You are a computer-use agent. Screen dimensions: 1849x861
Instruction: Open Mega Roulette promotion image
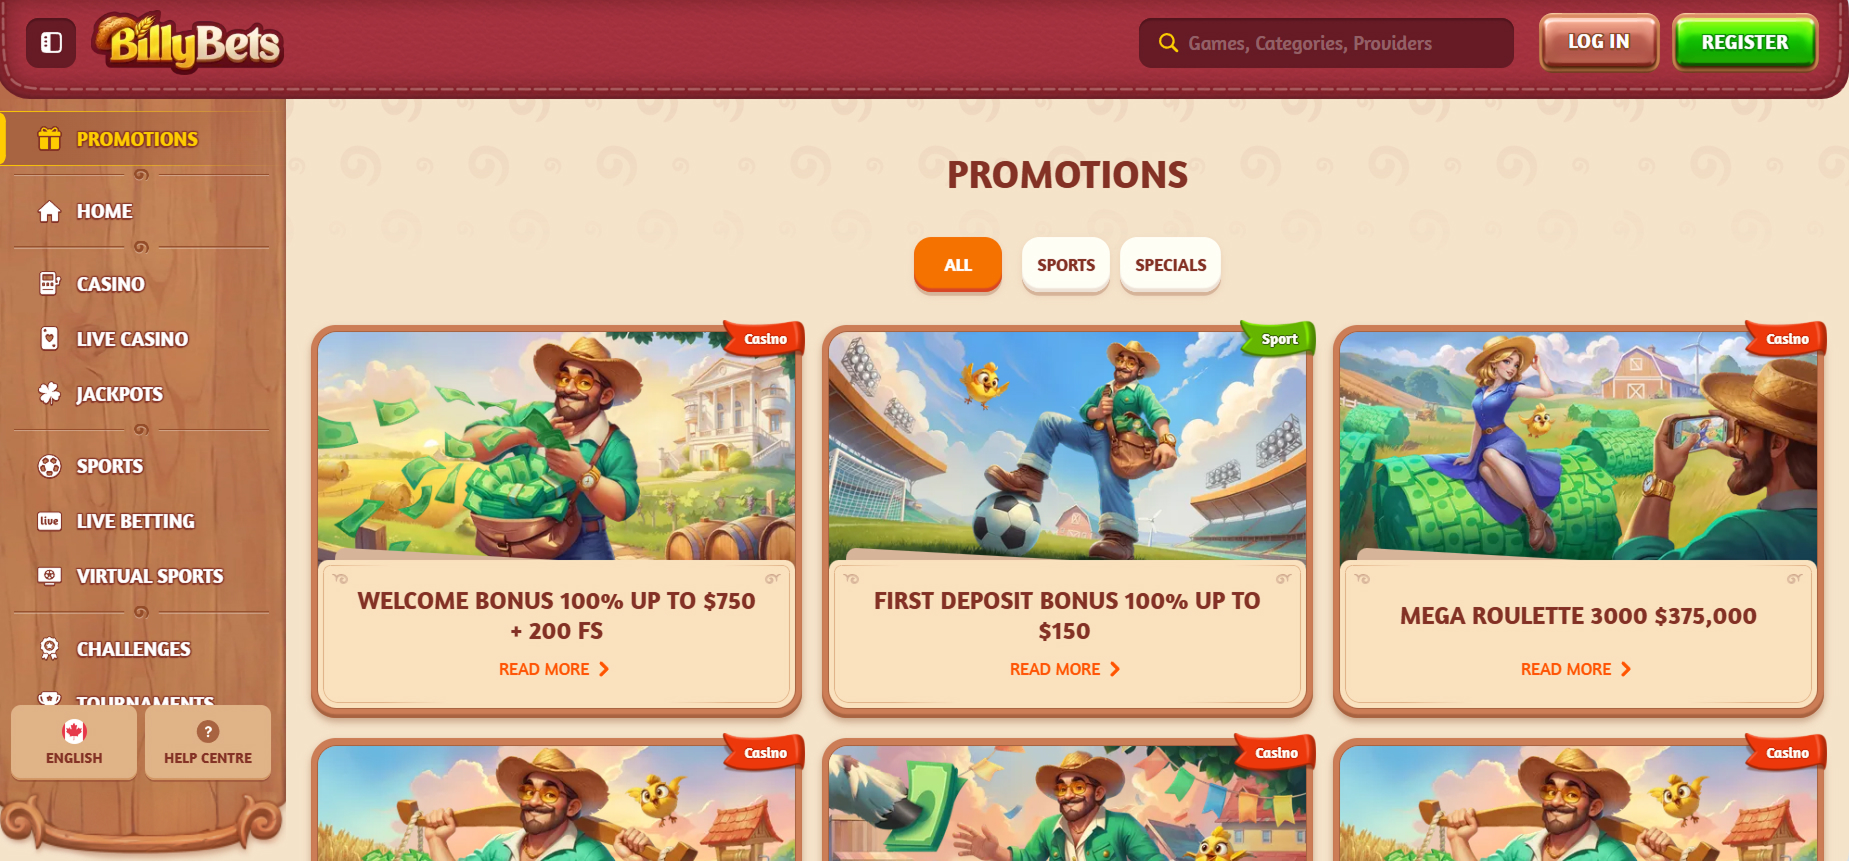(x=1578, y=446)
